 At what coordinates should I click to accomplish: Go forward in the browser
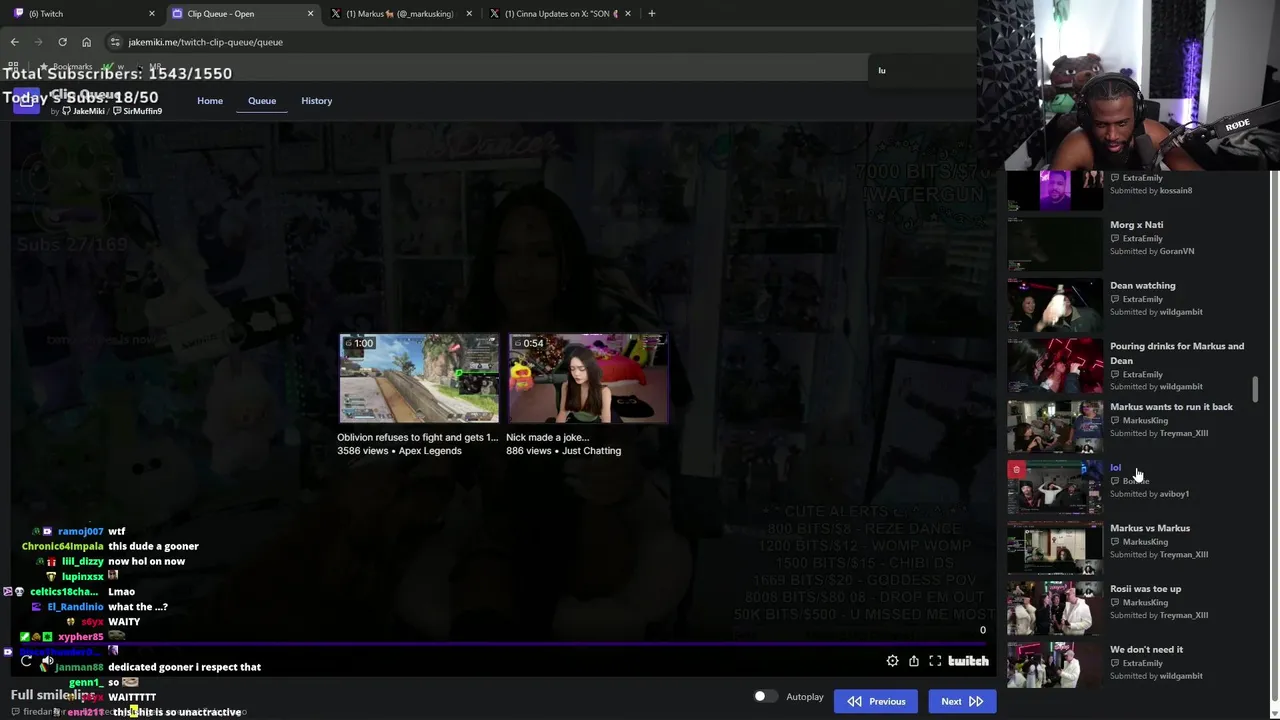pos(38,42)
